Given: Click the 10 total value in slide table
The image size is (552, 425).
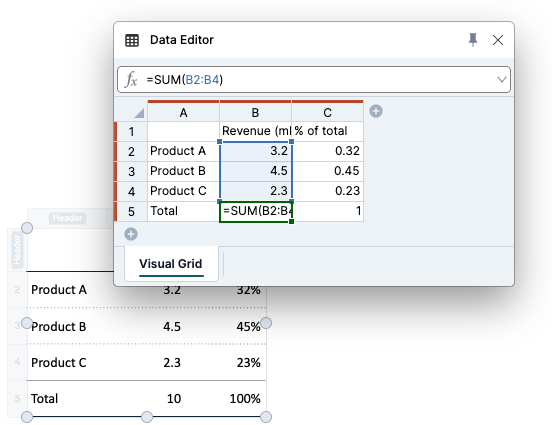Looking at the screenshot, I should coord(174,399).
